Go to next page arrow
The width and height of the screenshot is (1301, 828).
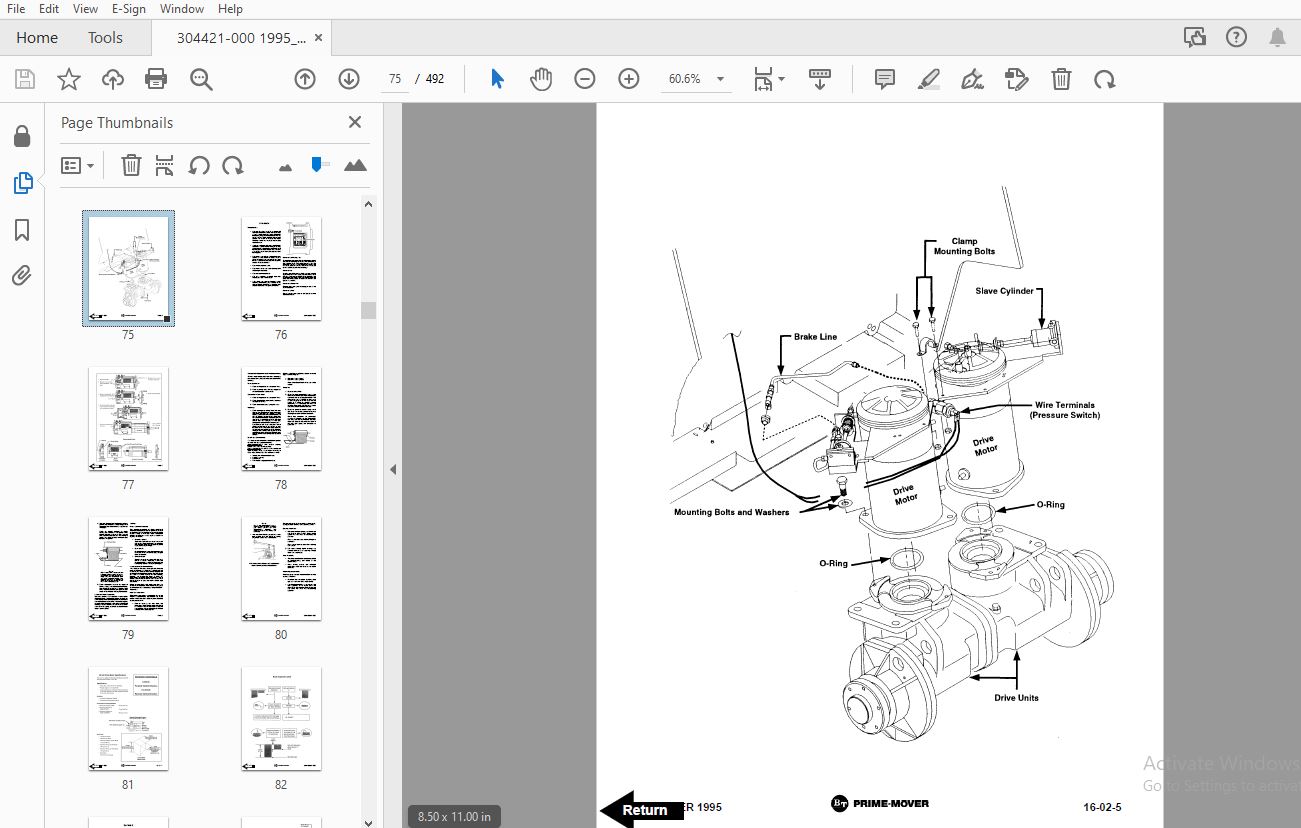coord(348,79)
